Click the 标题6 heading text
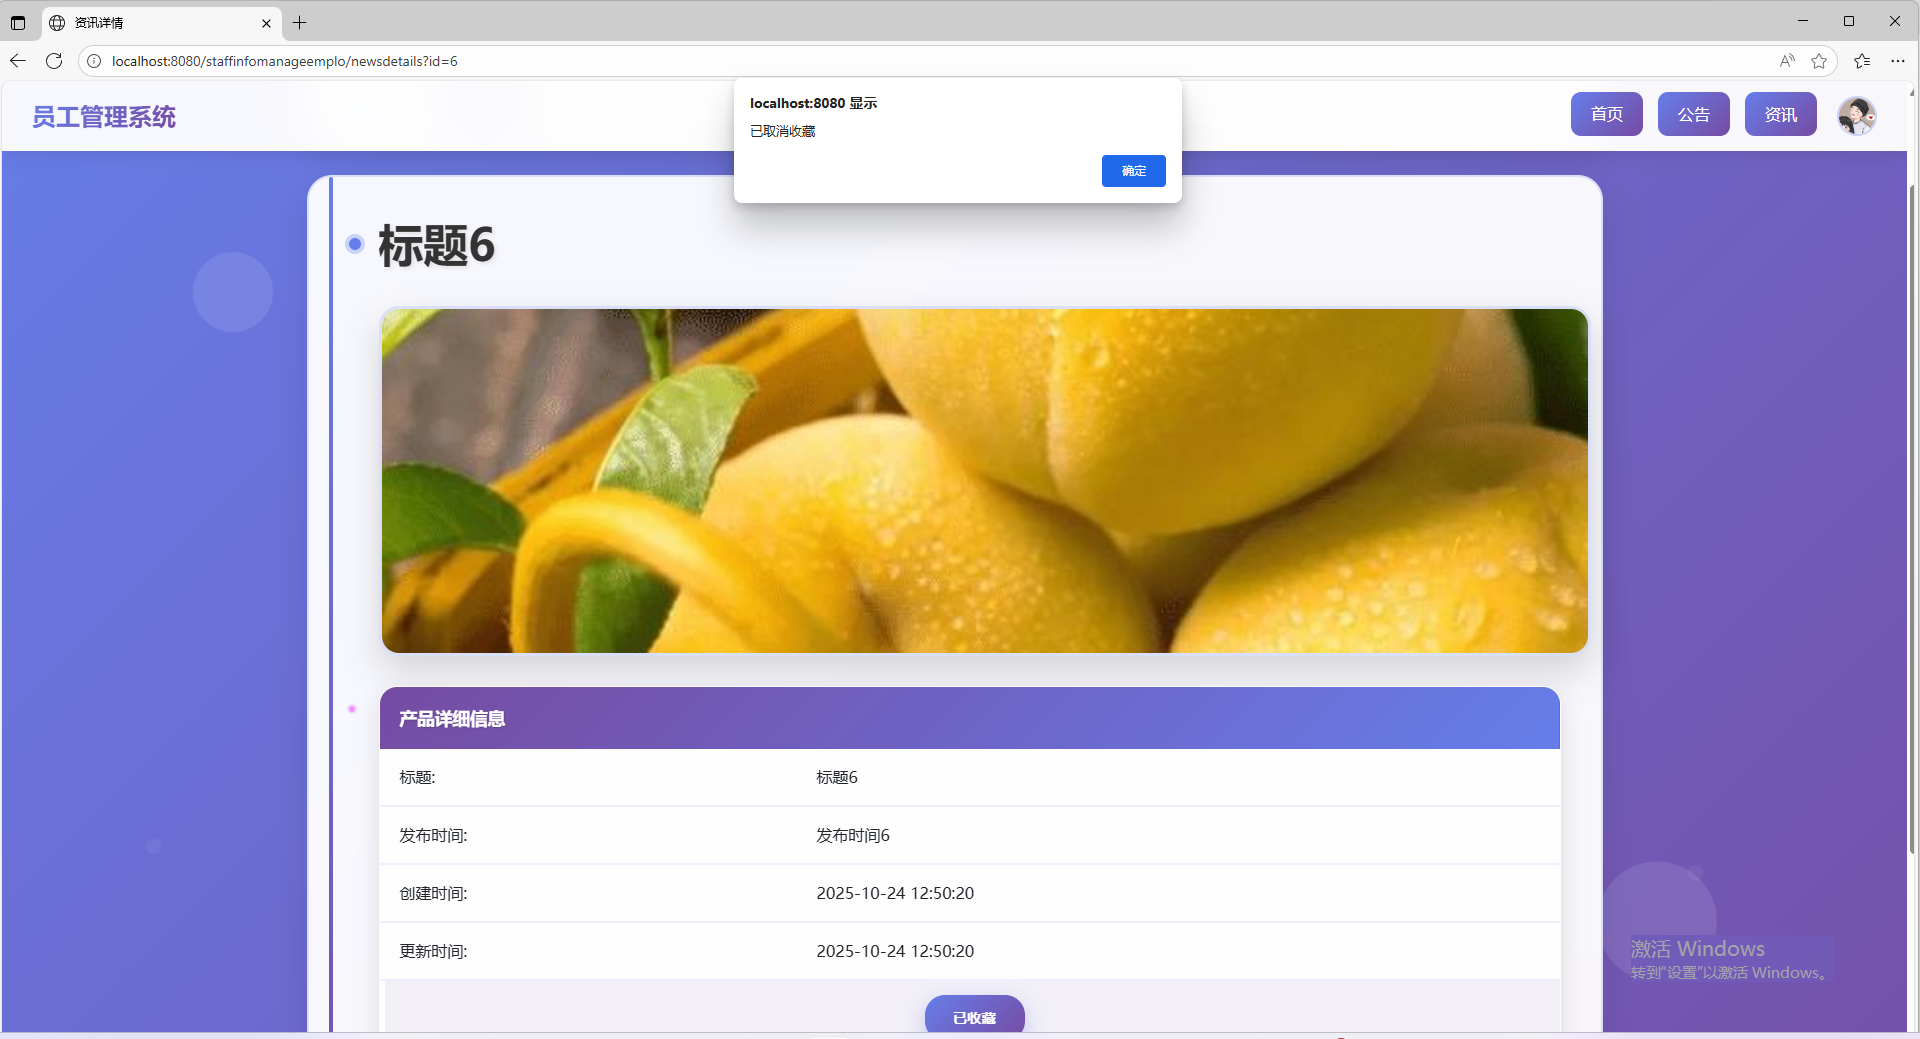Viewport: 1920px width, 1039px height. pyautogui.click(x=436, y=245)
